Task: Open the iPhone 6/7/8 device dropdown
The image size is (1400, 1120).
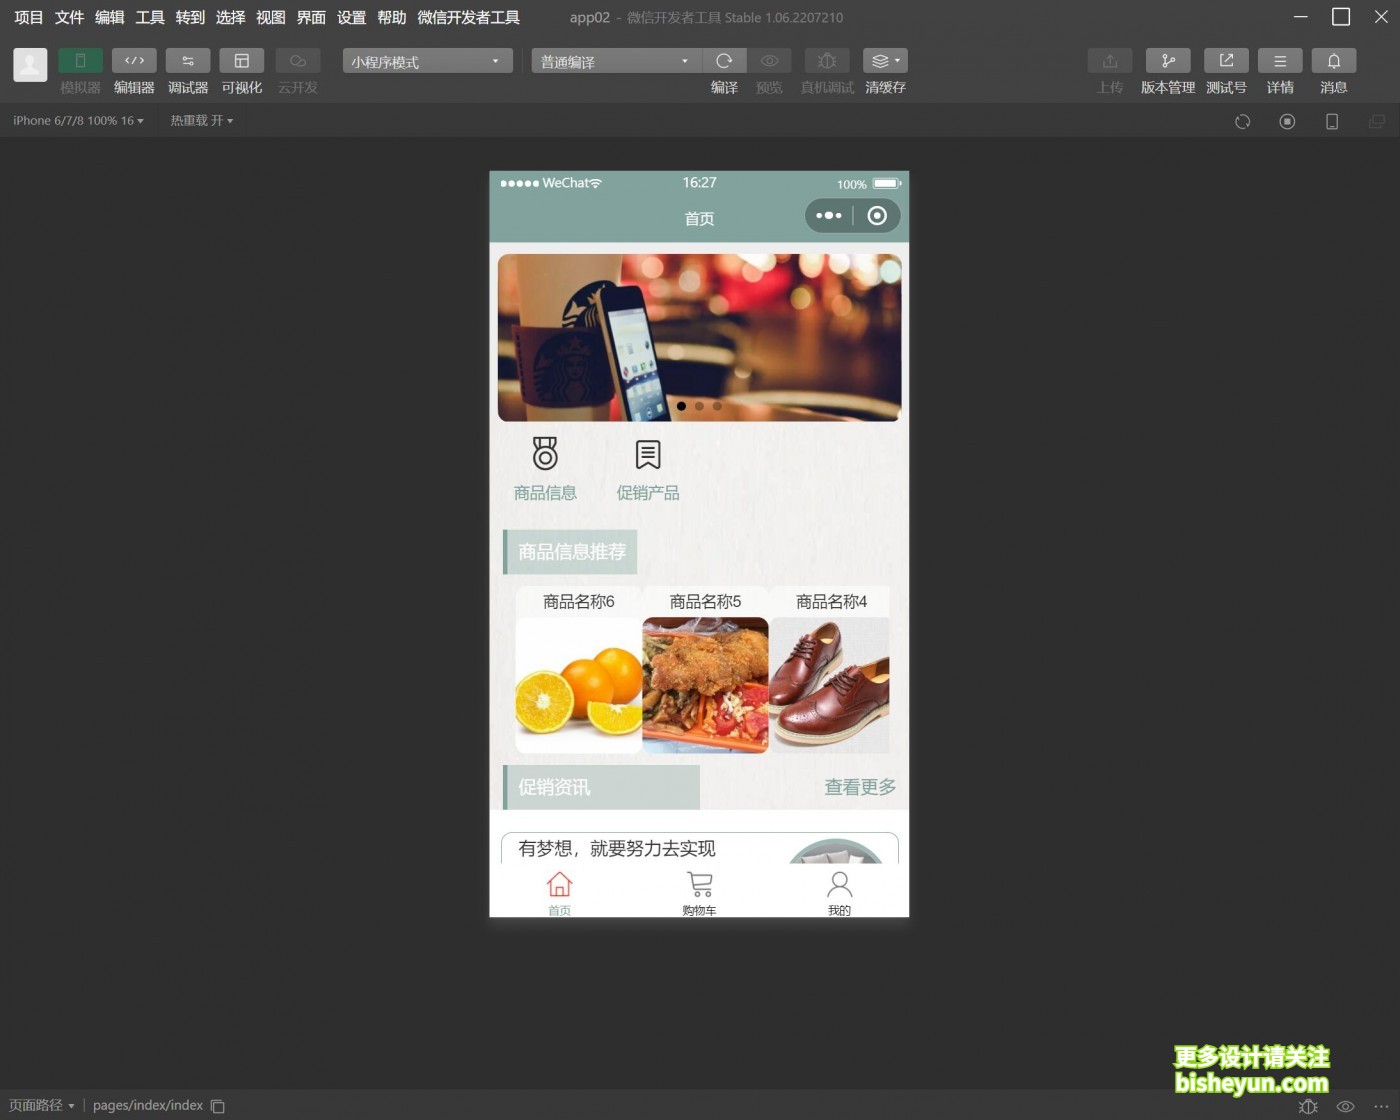Action: point(78,121)
